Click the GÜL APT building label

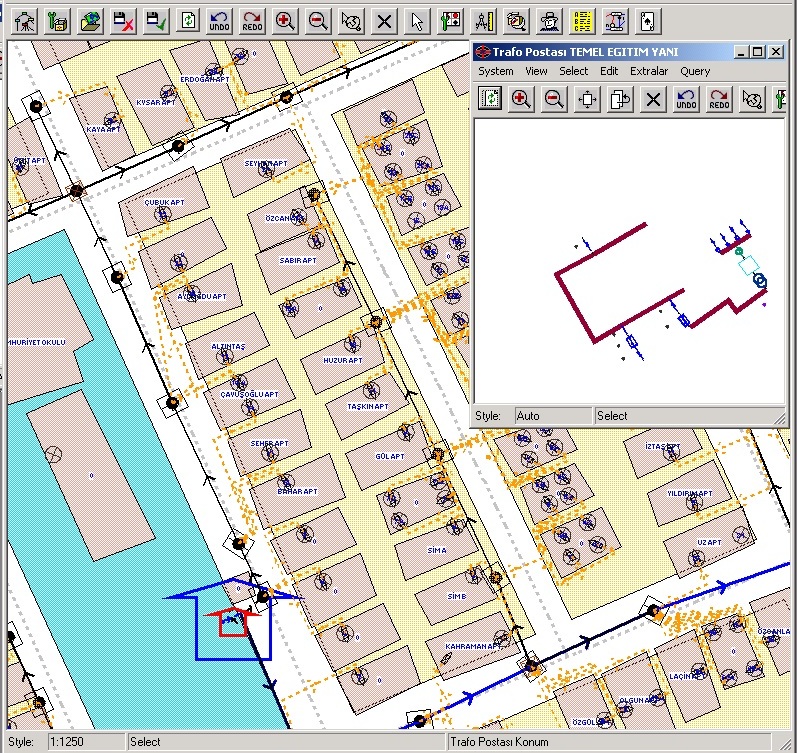(390, 456)
